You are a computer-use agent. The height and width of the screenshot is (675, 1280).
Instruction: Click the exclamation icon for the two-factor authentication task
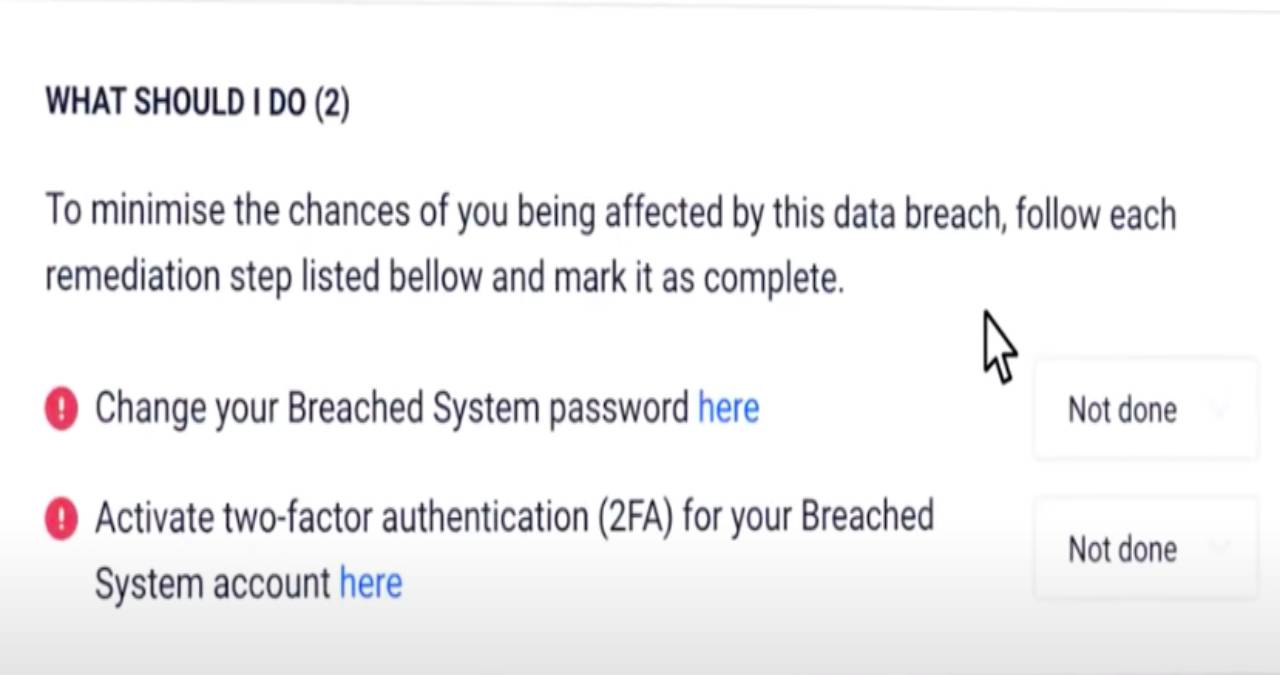[x=60, y=518]
